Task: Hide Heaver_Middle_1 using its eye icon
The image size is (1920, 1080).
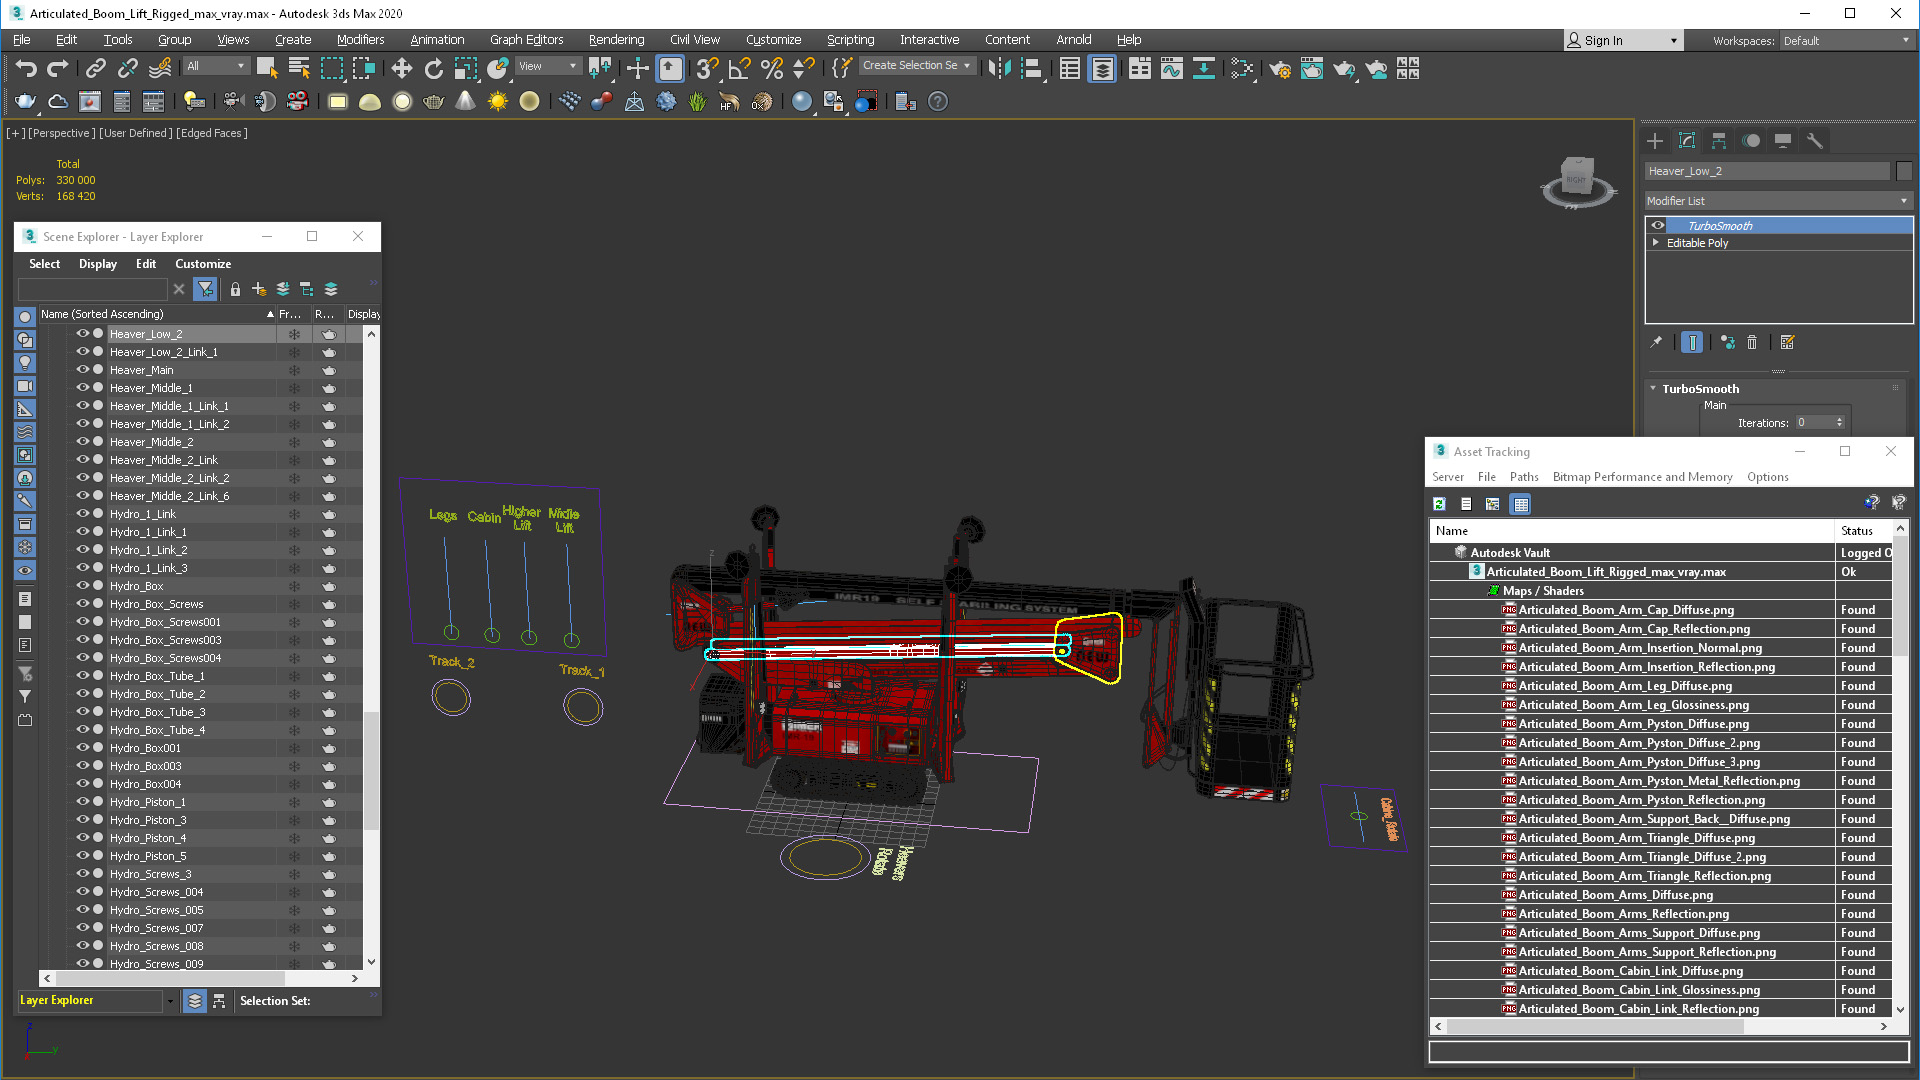Action: 83,388
